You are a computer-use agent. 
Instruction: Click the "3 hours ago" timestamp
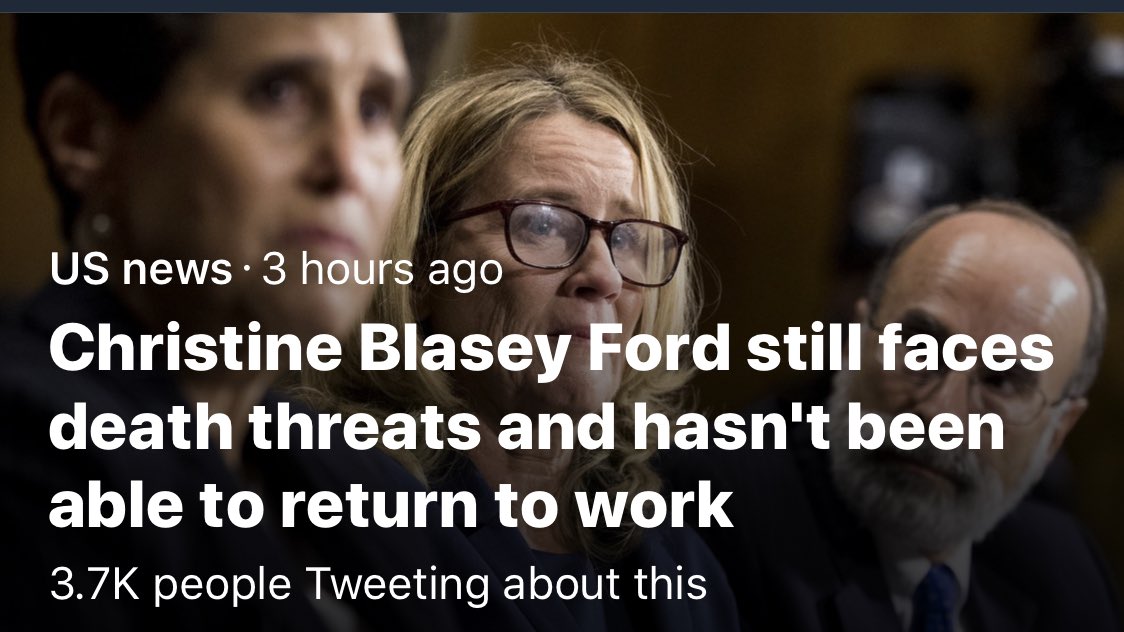[382, 270]
